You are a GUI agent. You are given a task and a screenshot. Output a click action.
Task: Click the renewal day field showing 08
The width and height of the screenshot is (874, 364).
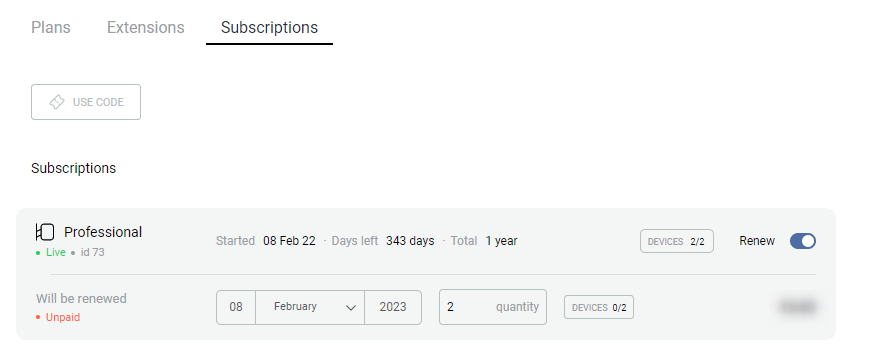[236, 307]
